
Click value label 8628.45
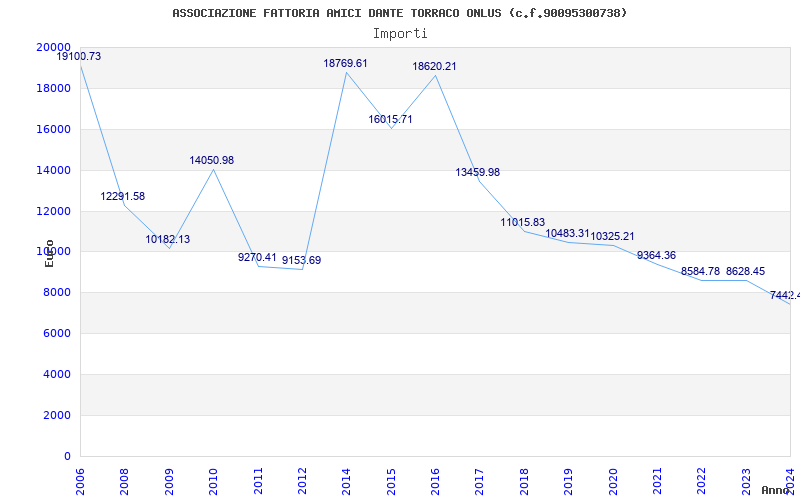point(745,271)
